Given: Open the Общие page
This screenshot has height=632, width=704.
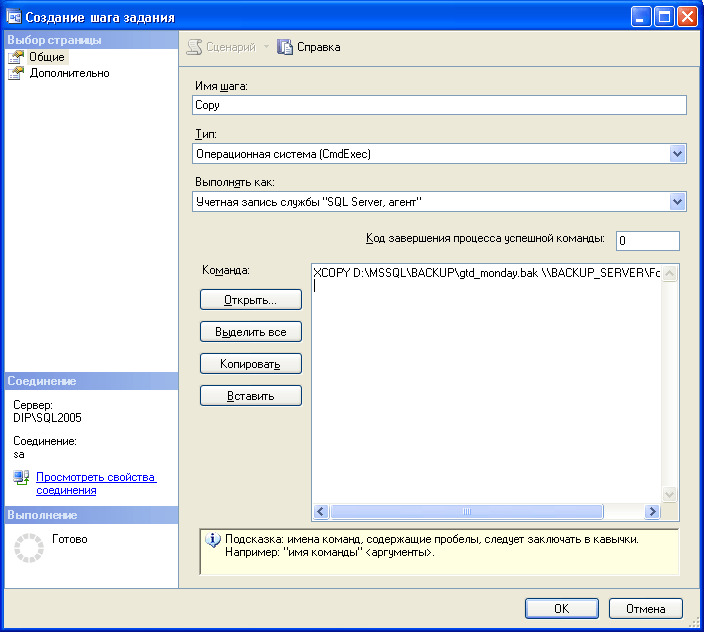Looking at the screenshot, I should point(47,57).
